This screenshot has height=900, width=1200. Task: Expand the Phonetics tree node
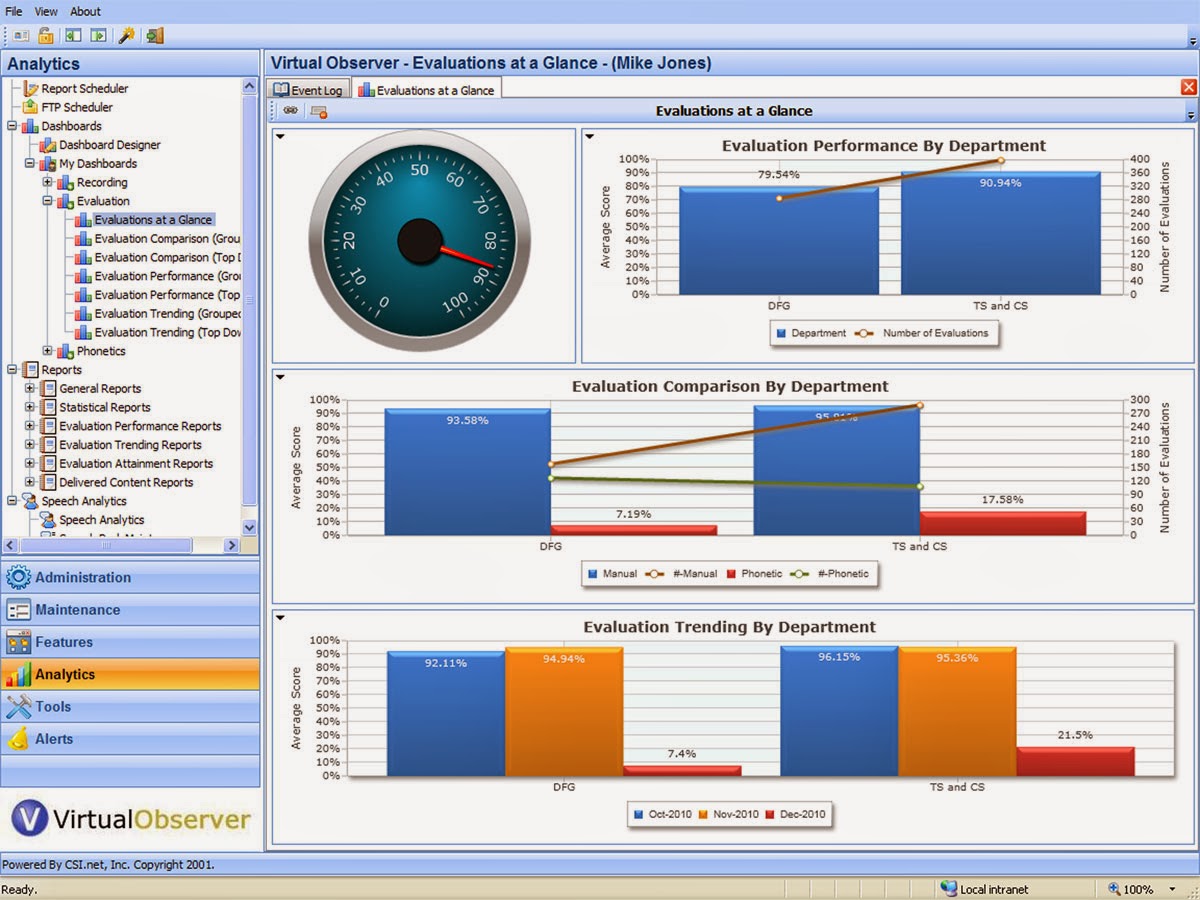pos(48,351)
